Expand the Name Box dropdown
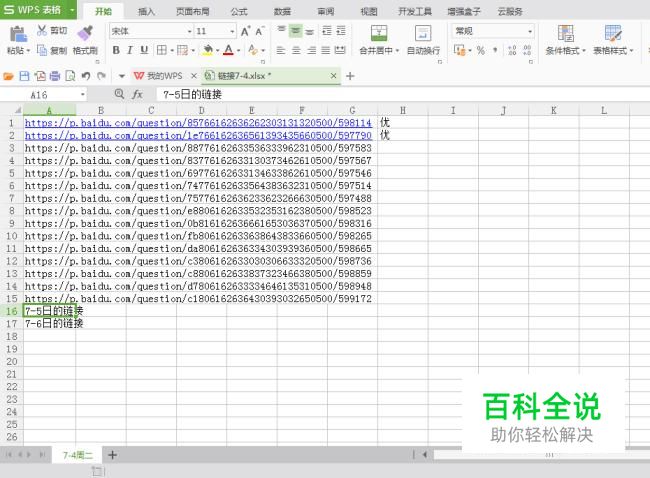This screenshot has height=478, width=650. coord(82,95)
